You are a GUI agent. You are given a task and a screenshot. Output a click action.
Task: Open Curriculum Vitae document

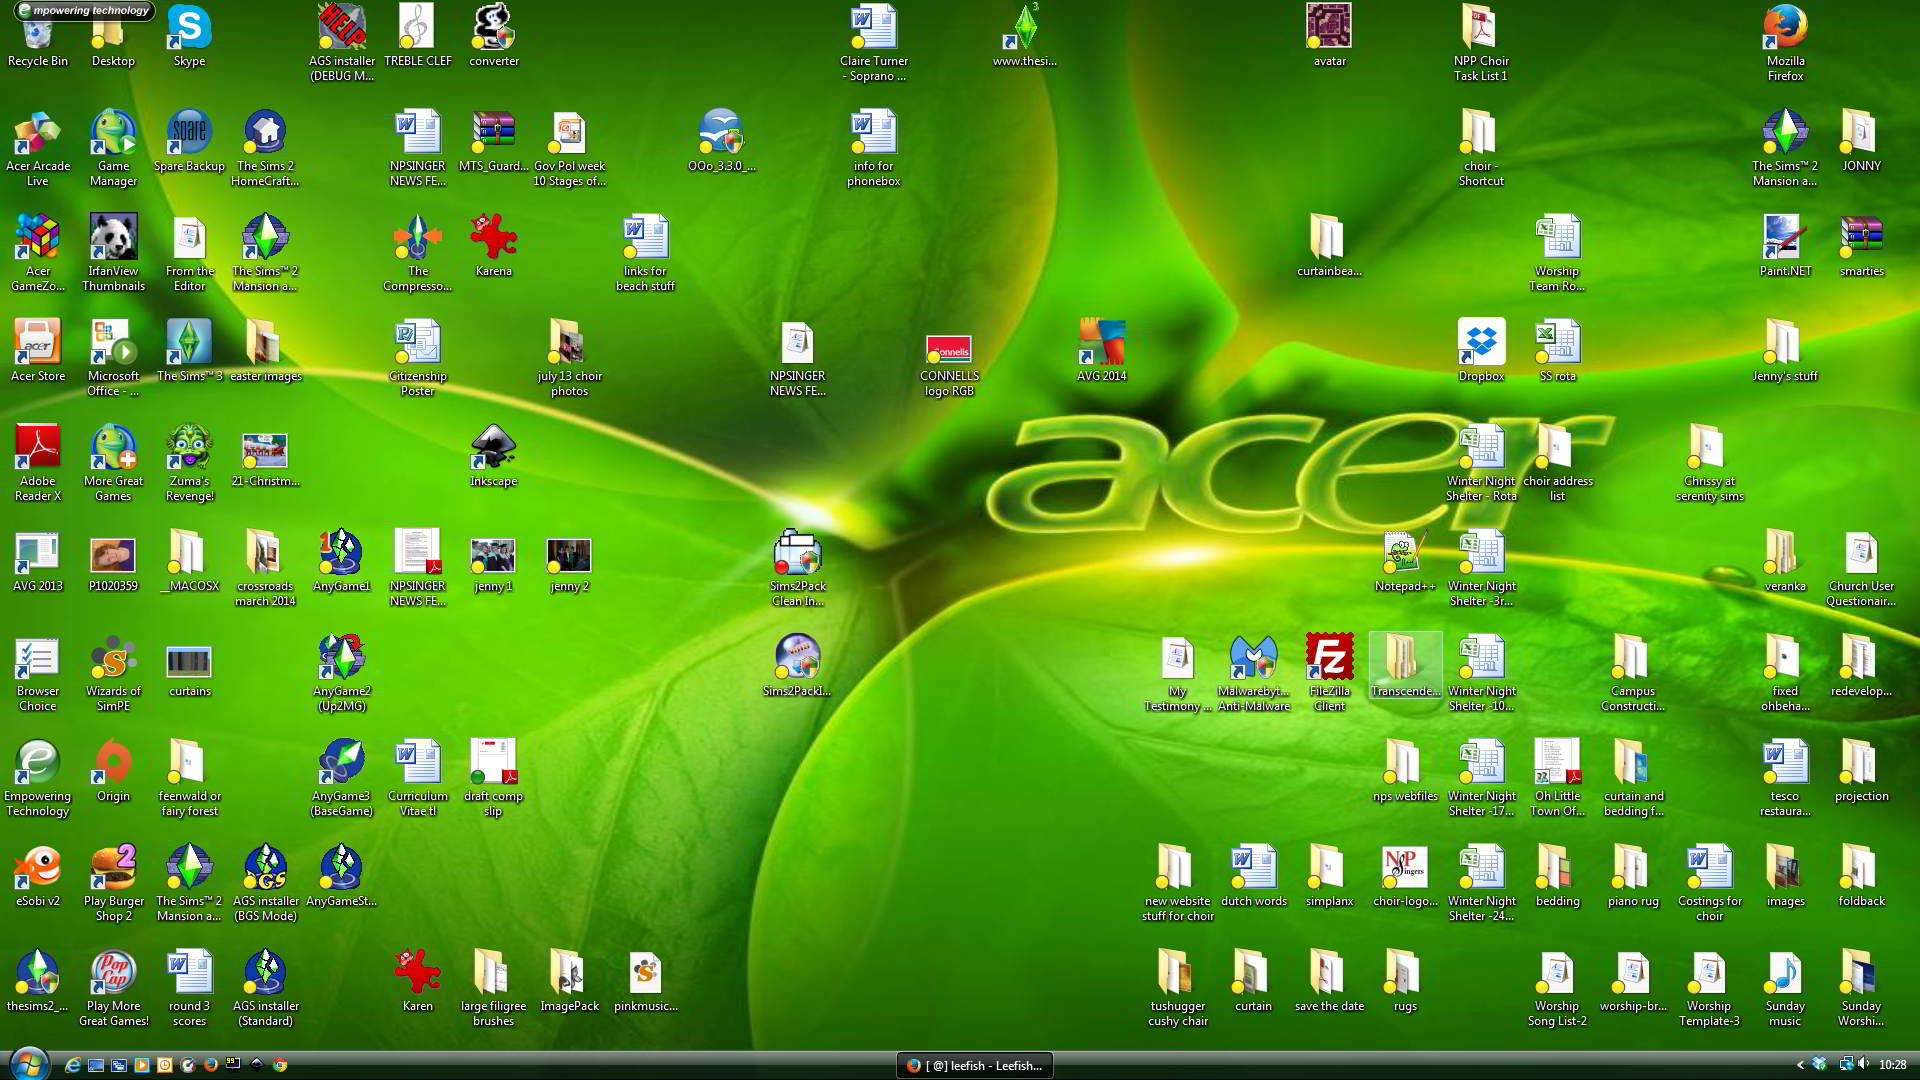[417, 777]
